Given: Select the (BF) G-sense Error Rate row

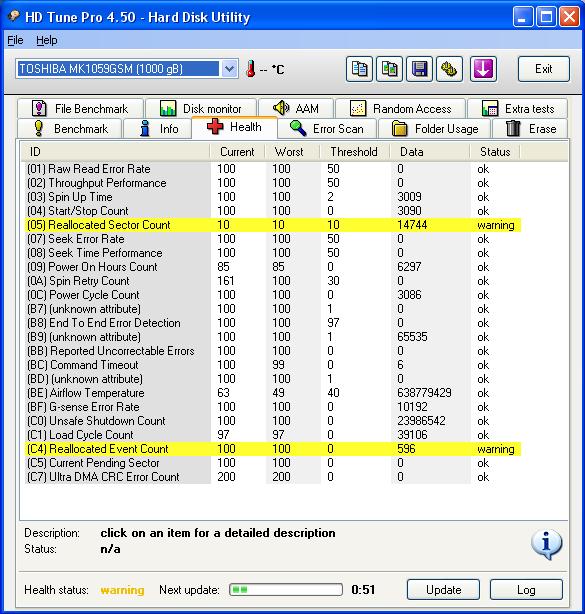Looking at the screenshot, I should [273, 407].
